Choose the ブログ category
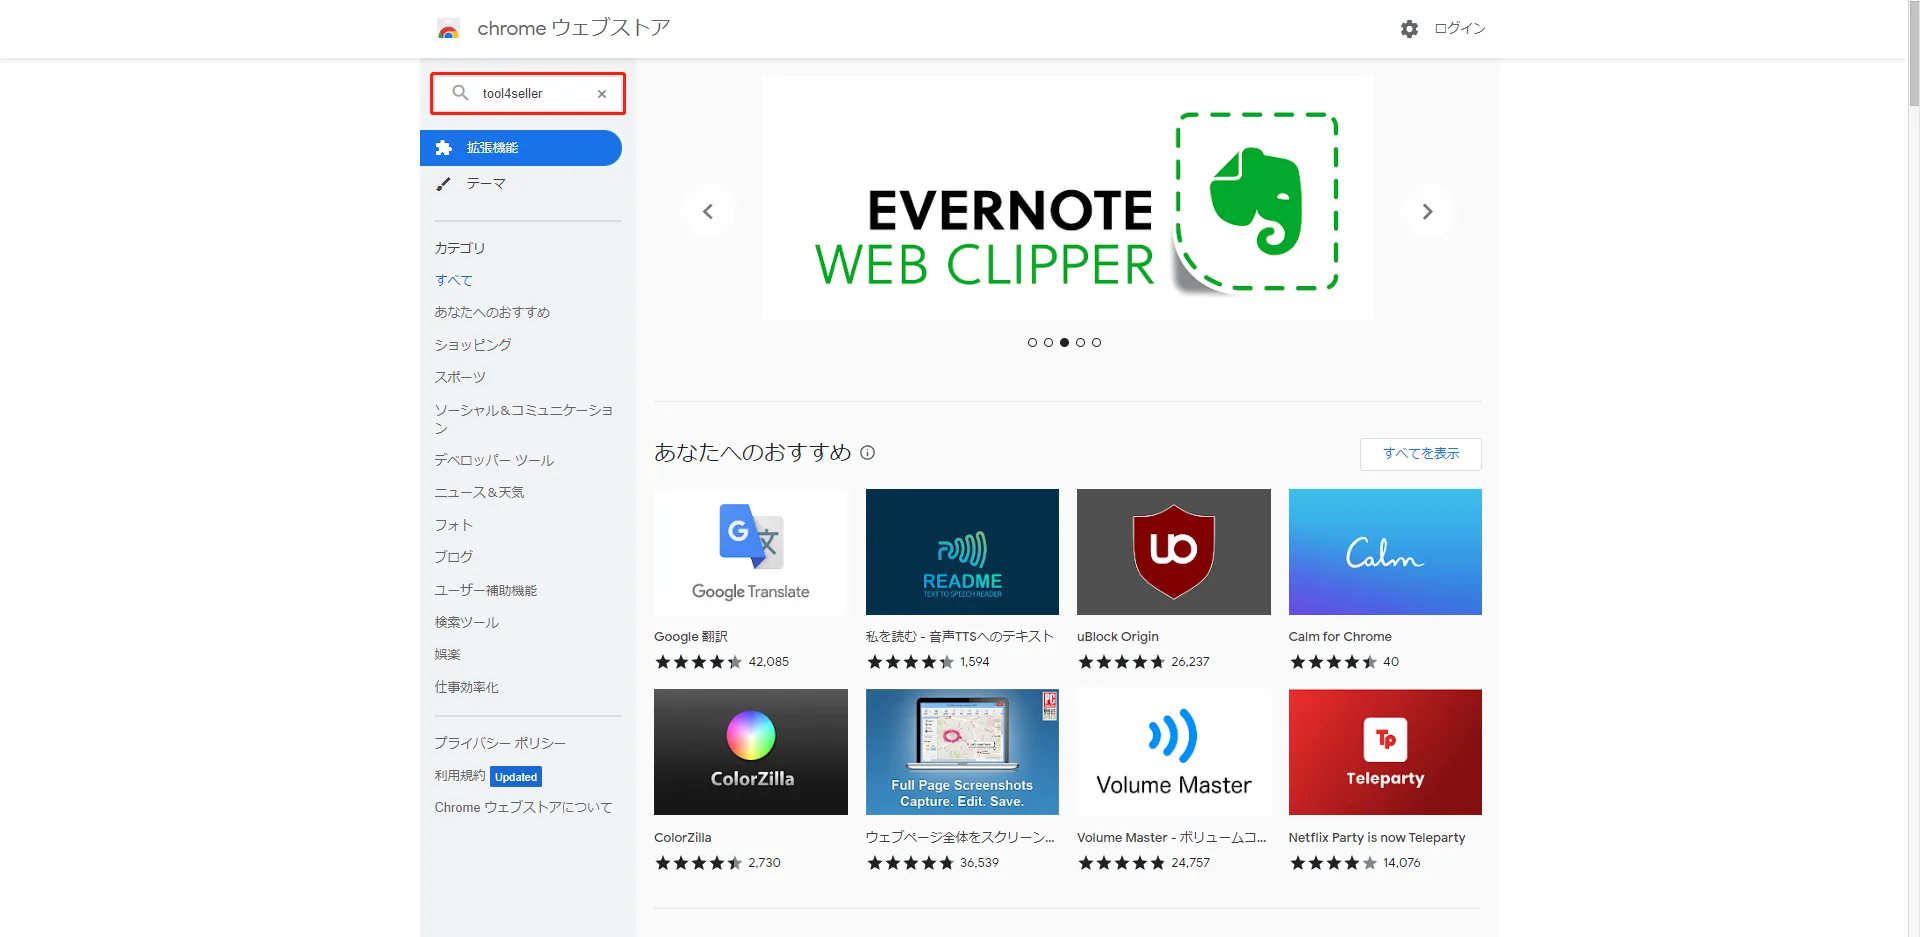Screen dimensions: 1920x937 [454, 557]
